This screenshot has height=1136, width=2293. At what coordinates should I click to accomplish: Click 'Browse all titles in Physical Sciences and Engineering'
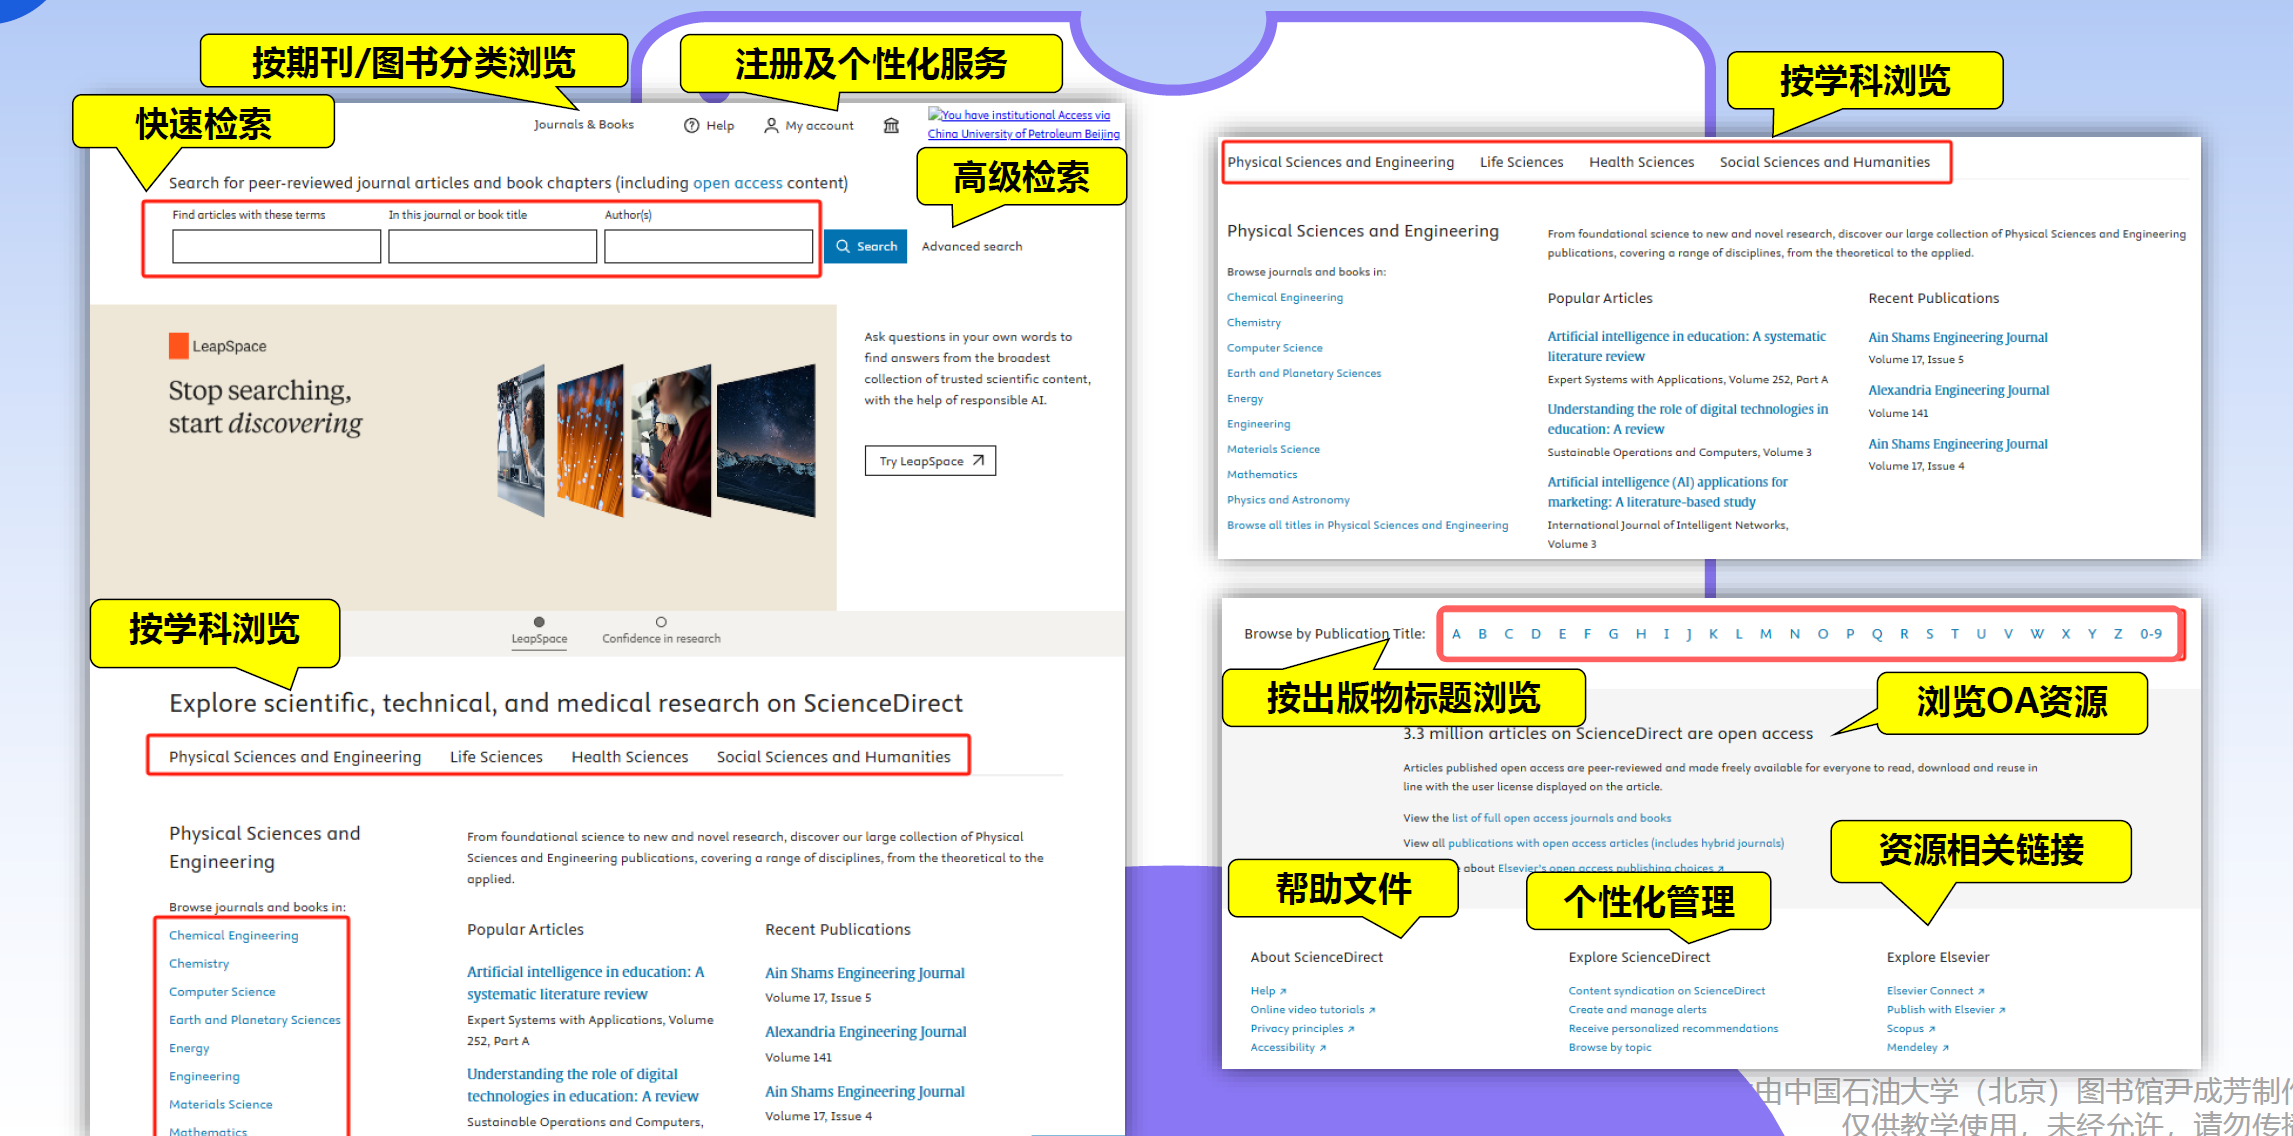1367,525
